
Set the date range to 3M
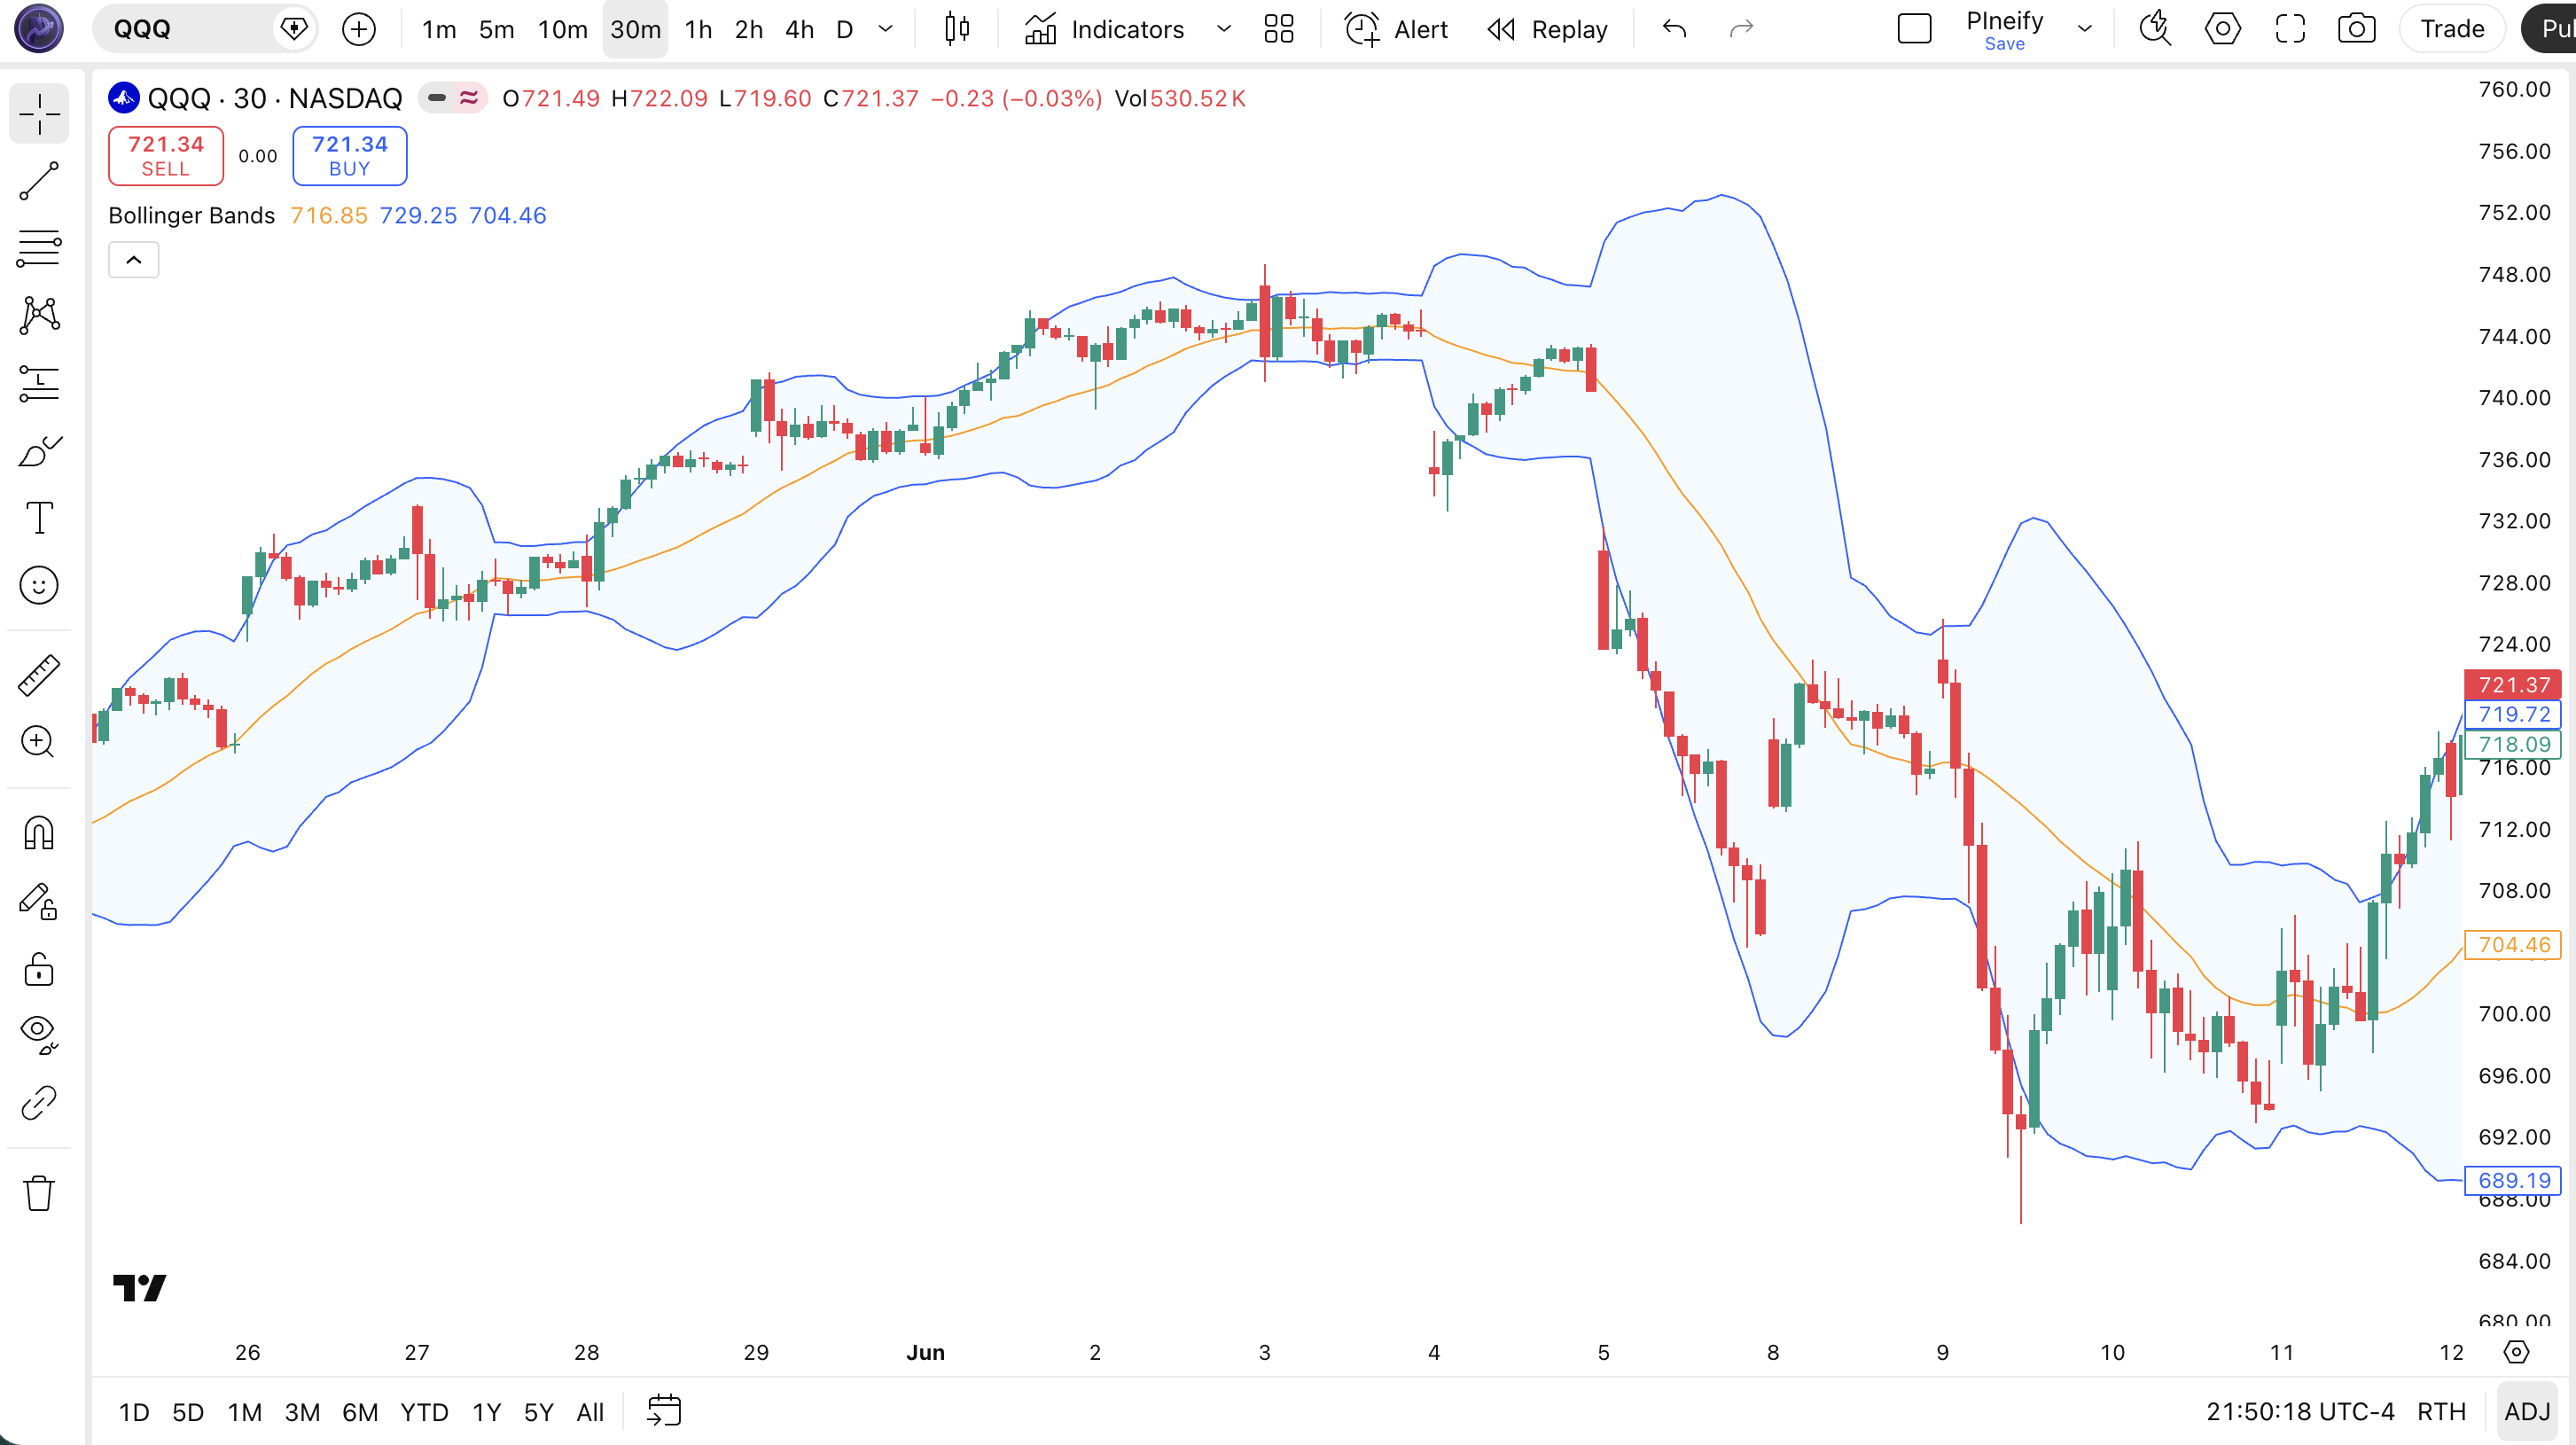pos(302,1412)
